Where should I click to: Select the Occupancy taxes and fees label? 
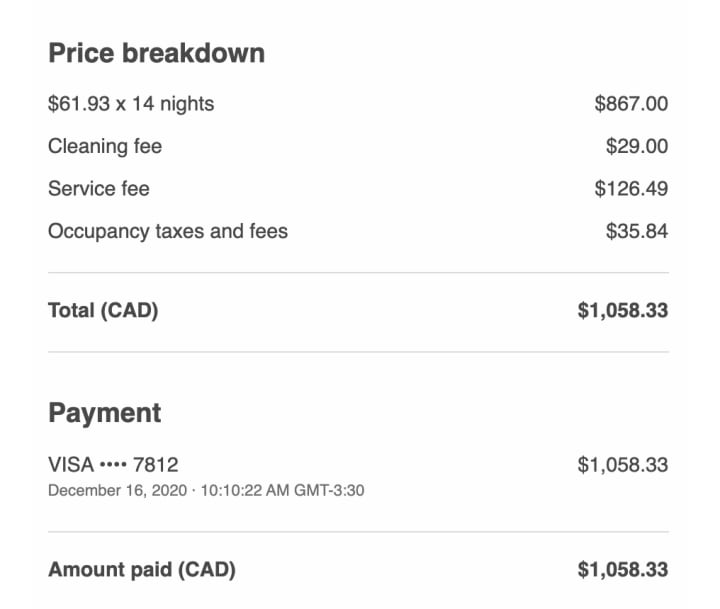pos(168,231)
